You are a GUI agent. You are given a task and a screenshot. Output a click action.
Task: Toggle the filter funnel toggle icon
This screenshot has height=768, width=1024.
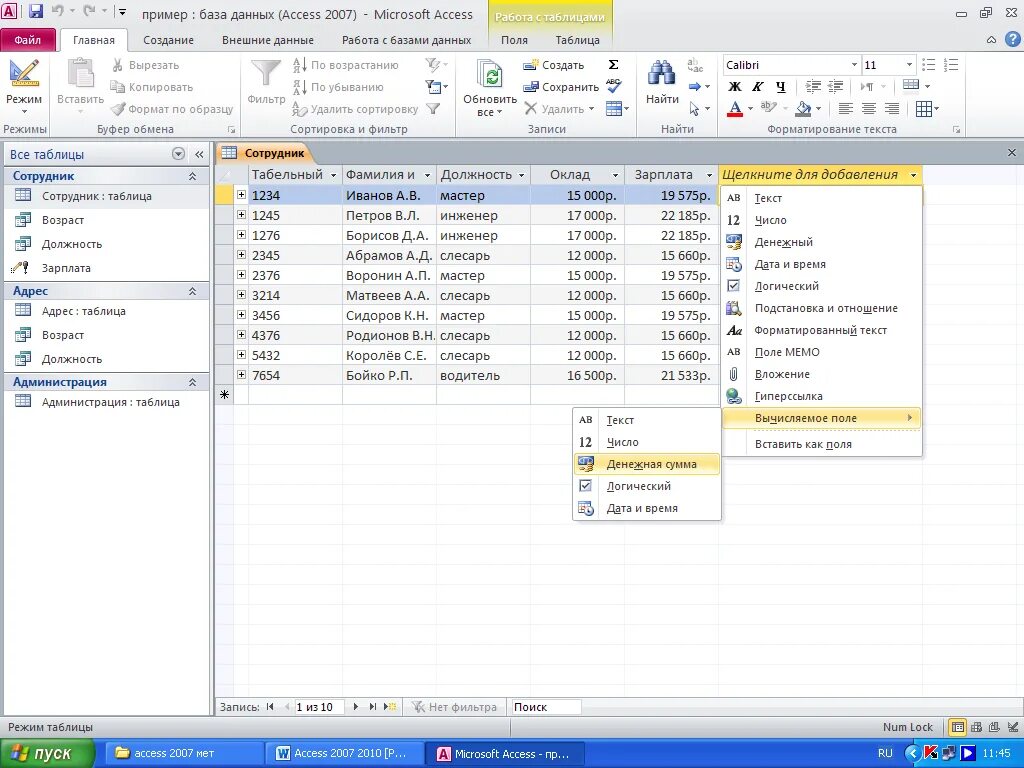[x=433, y=109]
